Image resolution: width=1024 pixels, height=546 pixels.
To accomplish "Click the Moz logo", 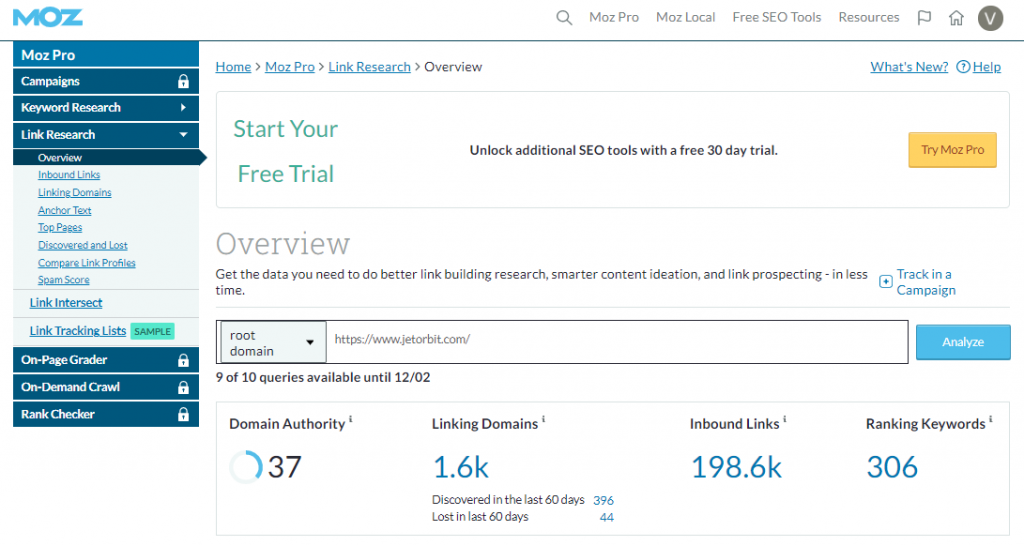I will (x=48, y=18).
